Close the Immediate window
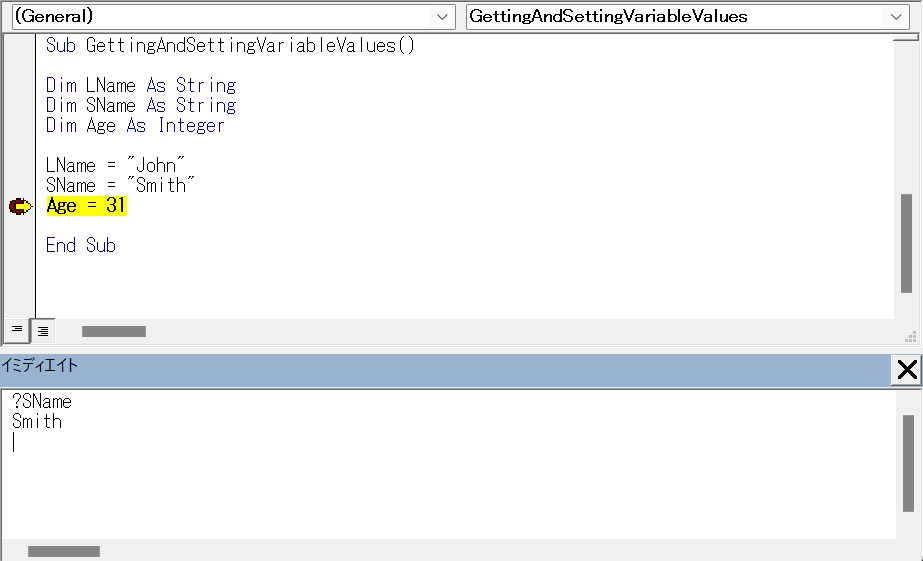923x561 pixels. click(907, 370)
